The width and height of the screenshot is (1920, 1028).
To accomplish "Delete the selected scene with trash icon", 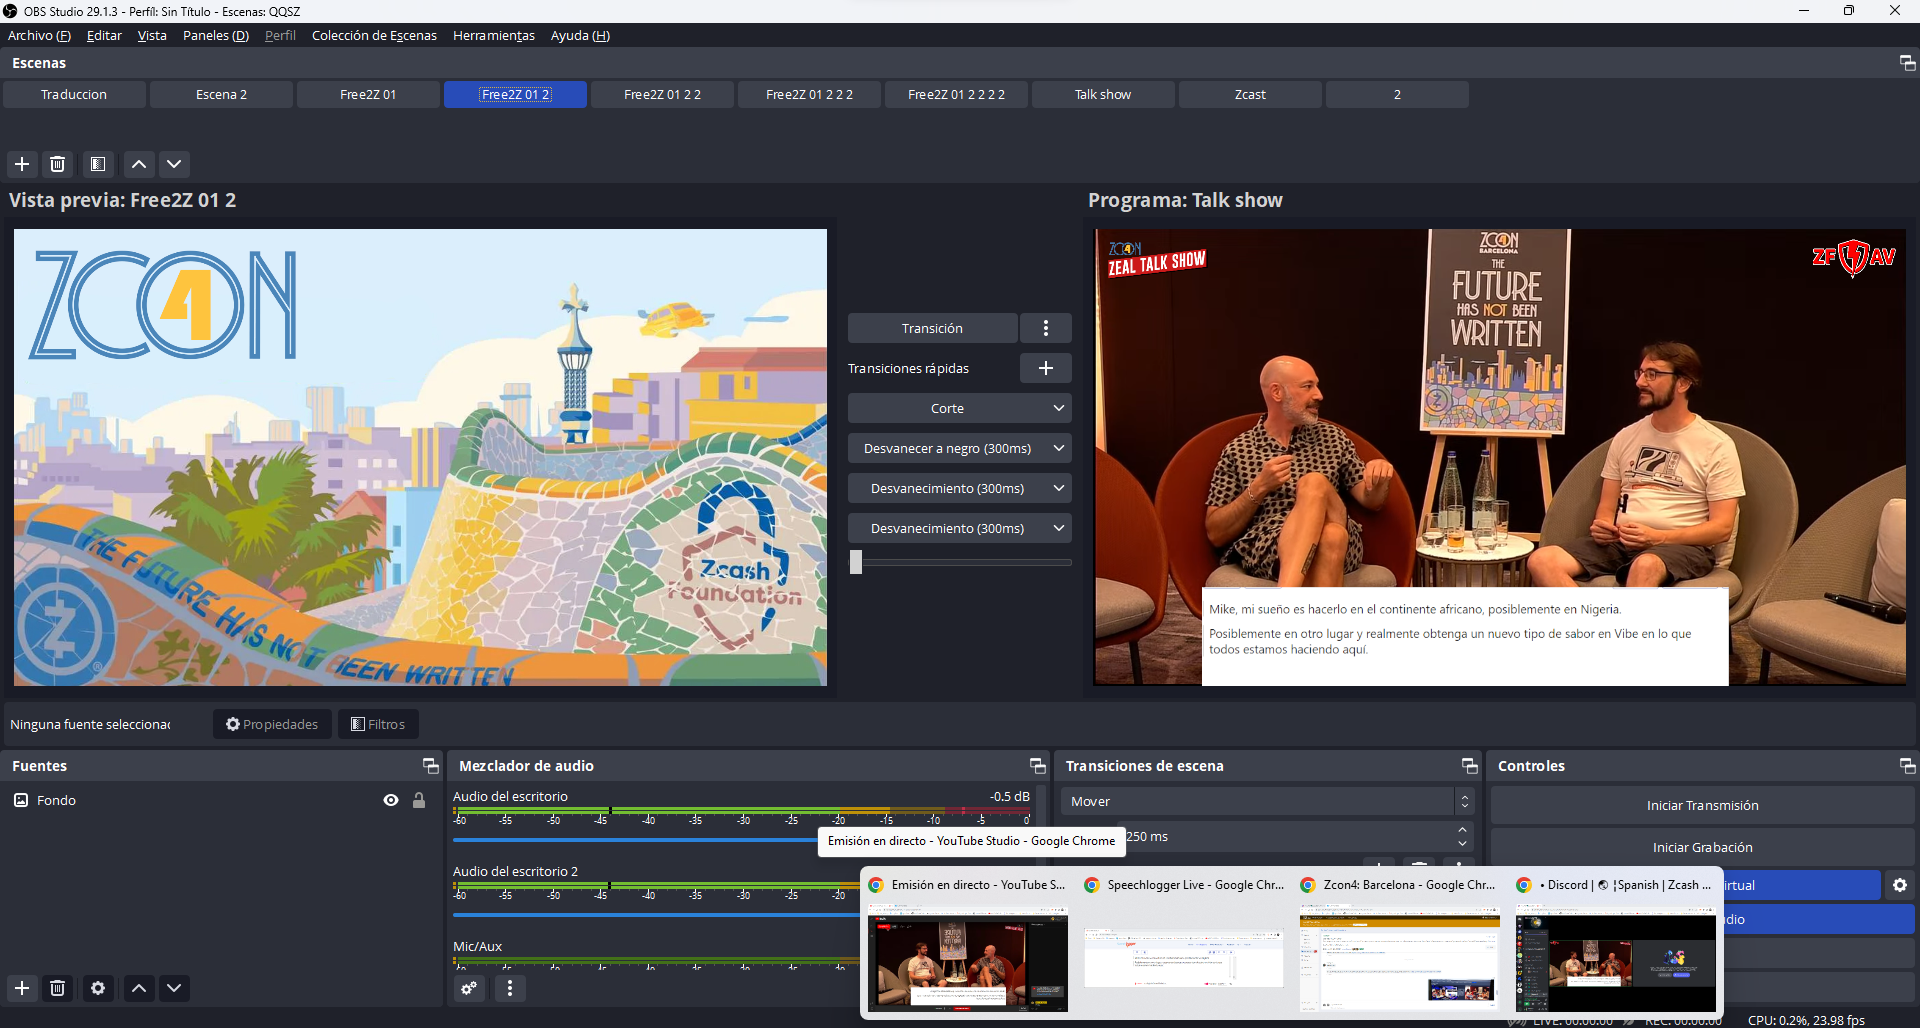I will pos(58,164).
